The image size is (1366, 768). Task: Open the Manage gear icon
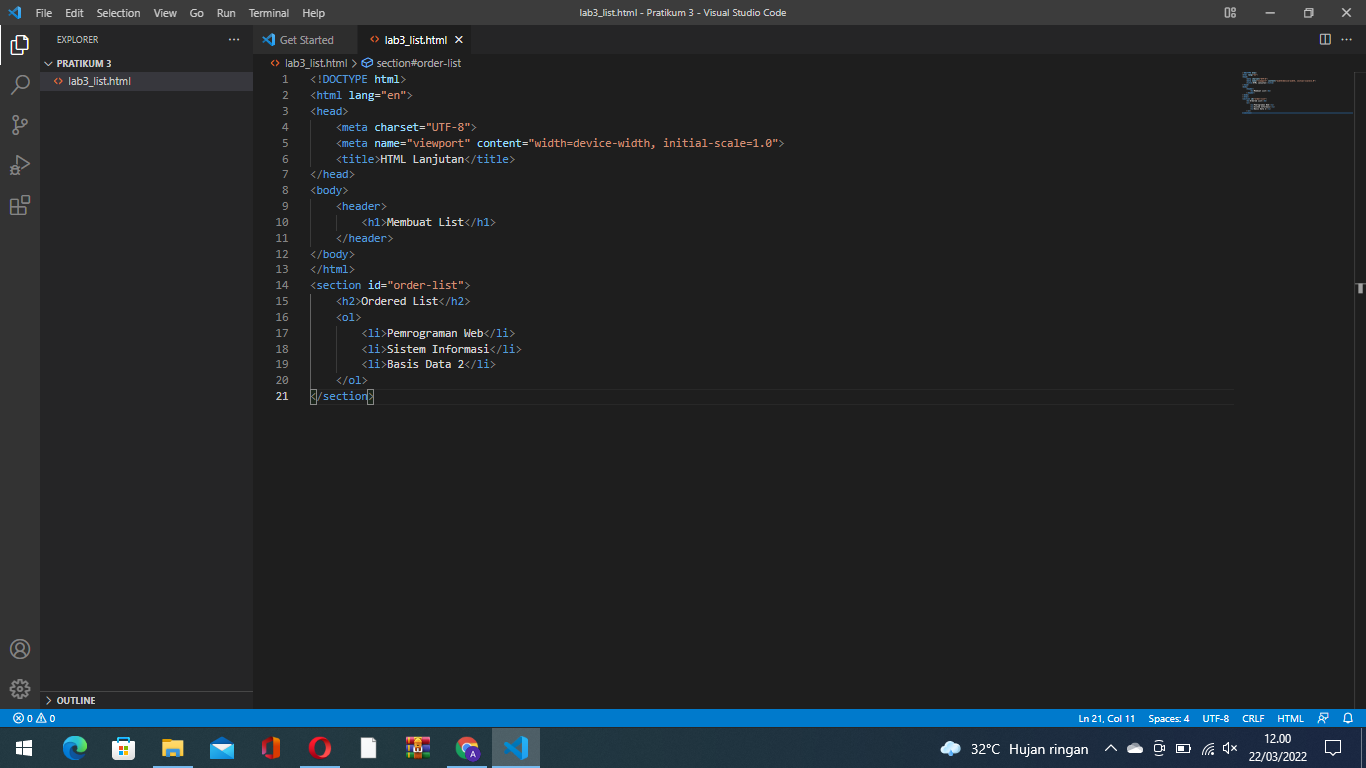pos(20,689)
